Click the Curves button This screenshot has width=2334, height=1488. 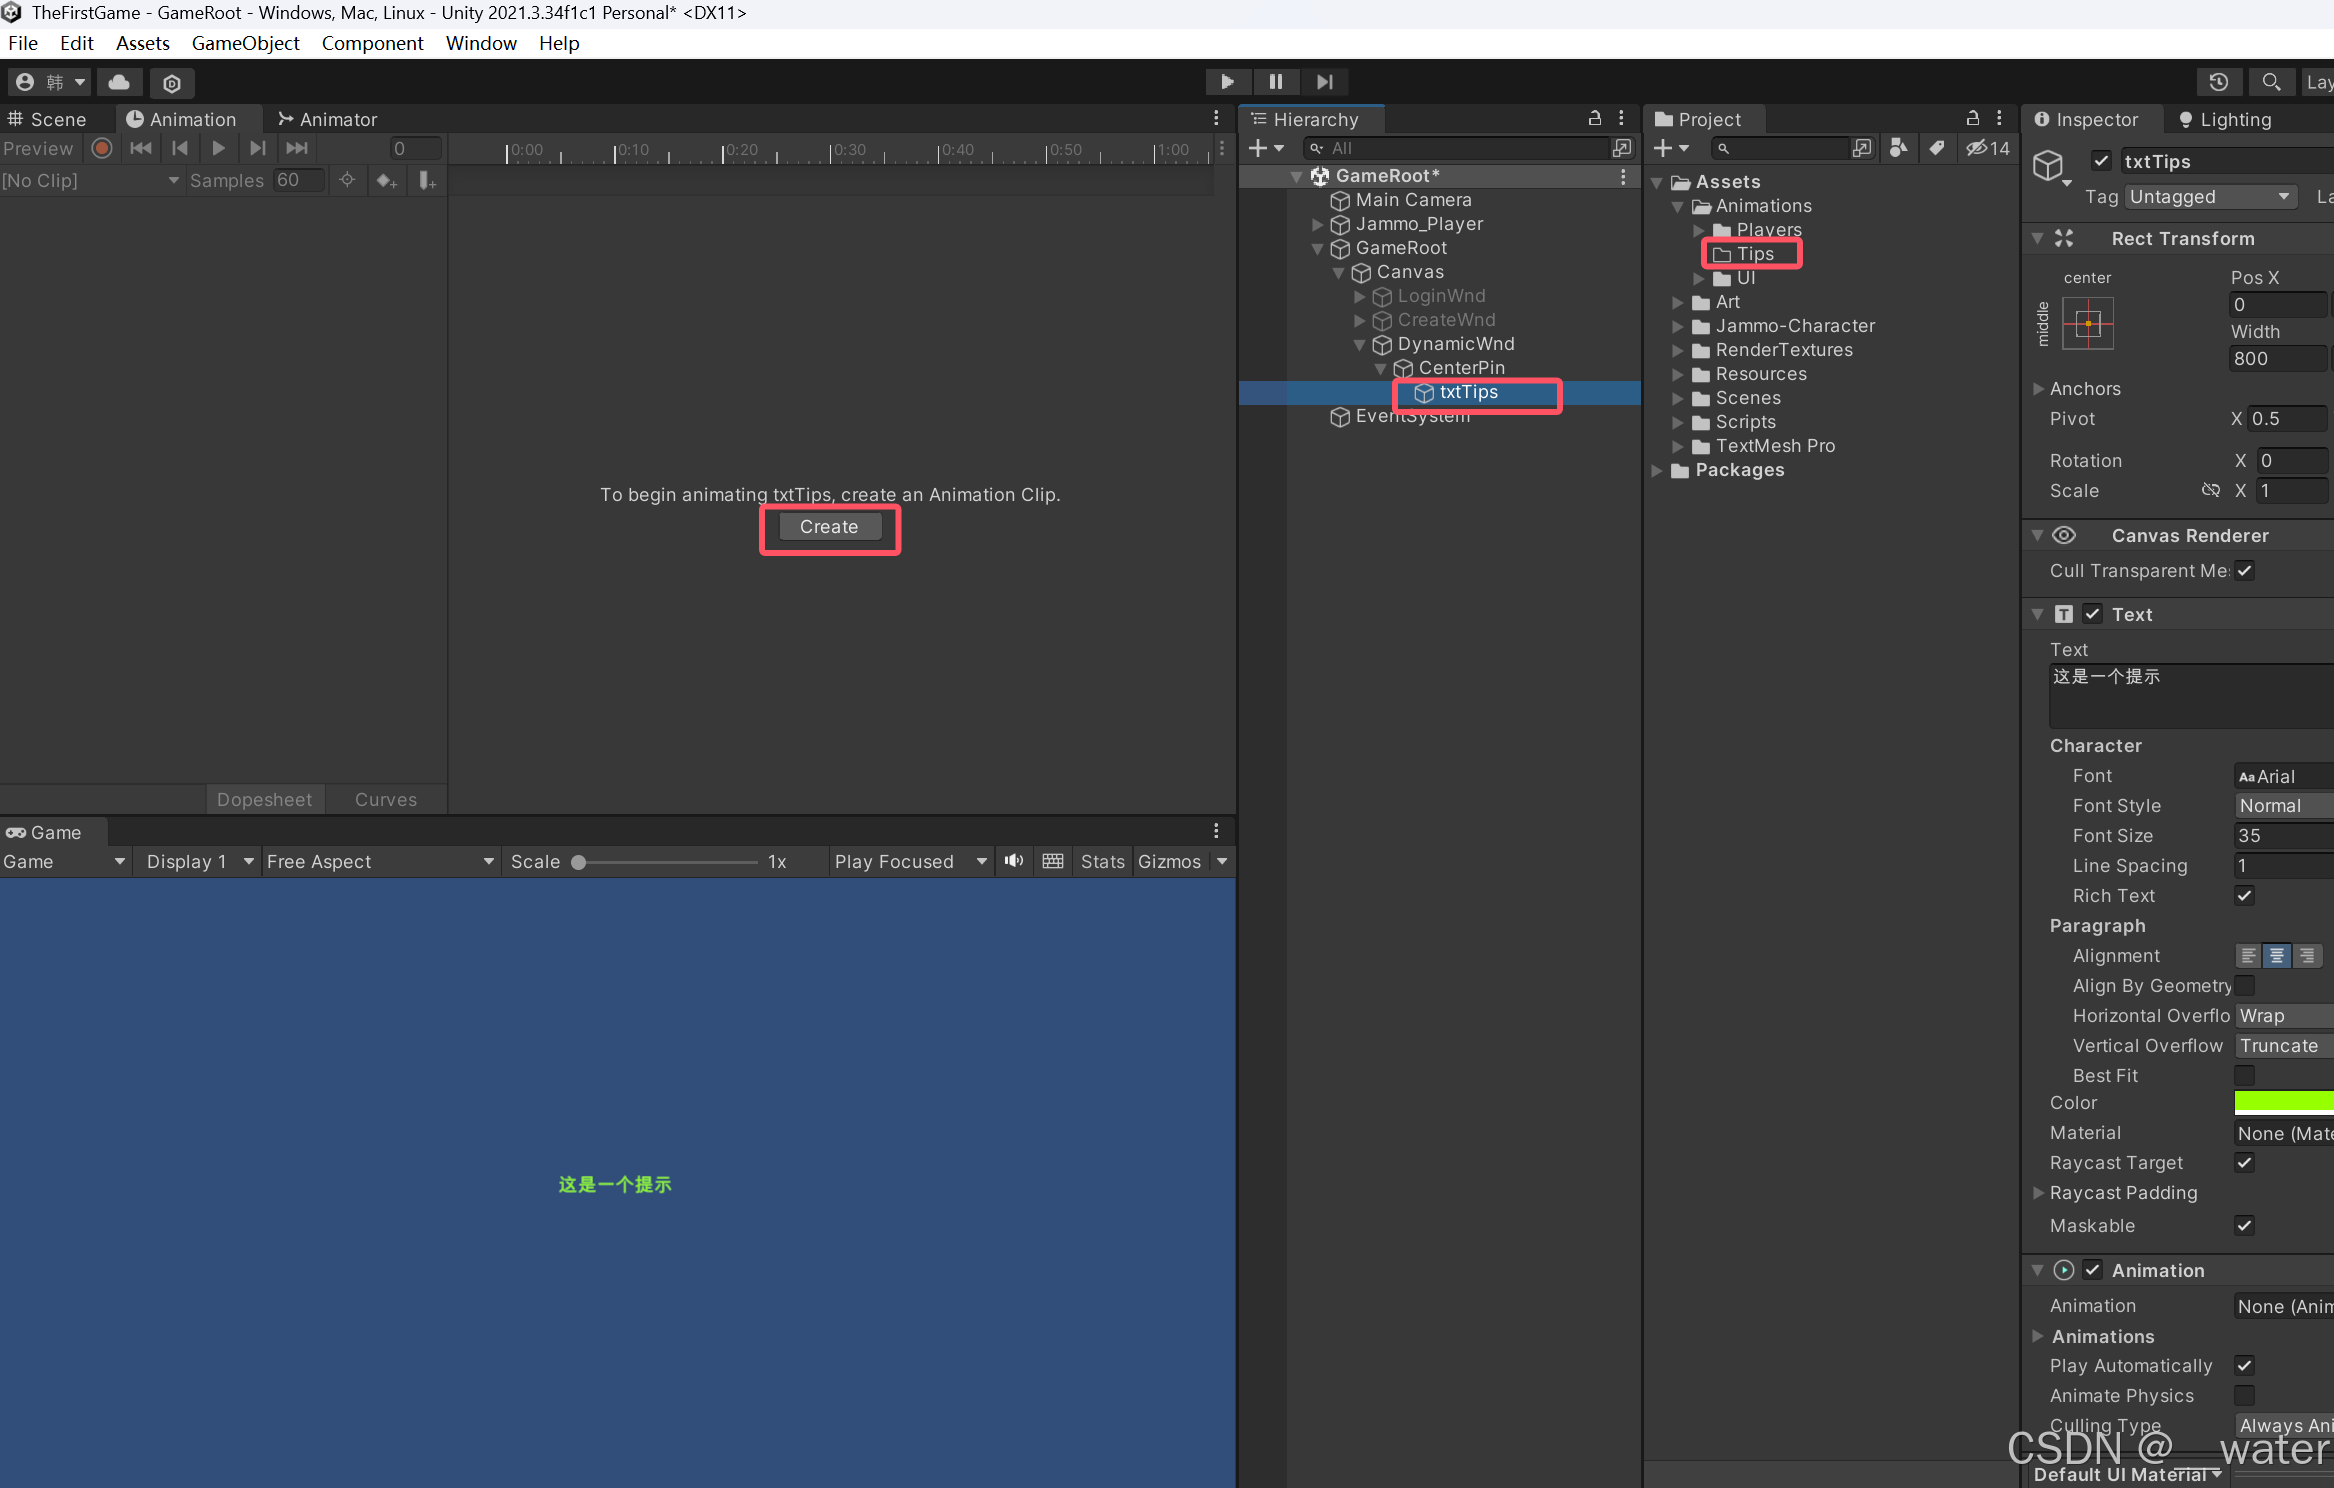click(385, 799)
